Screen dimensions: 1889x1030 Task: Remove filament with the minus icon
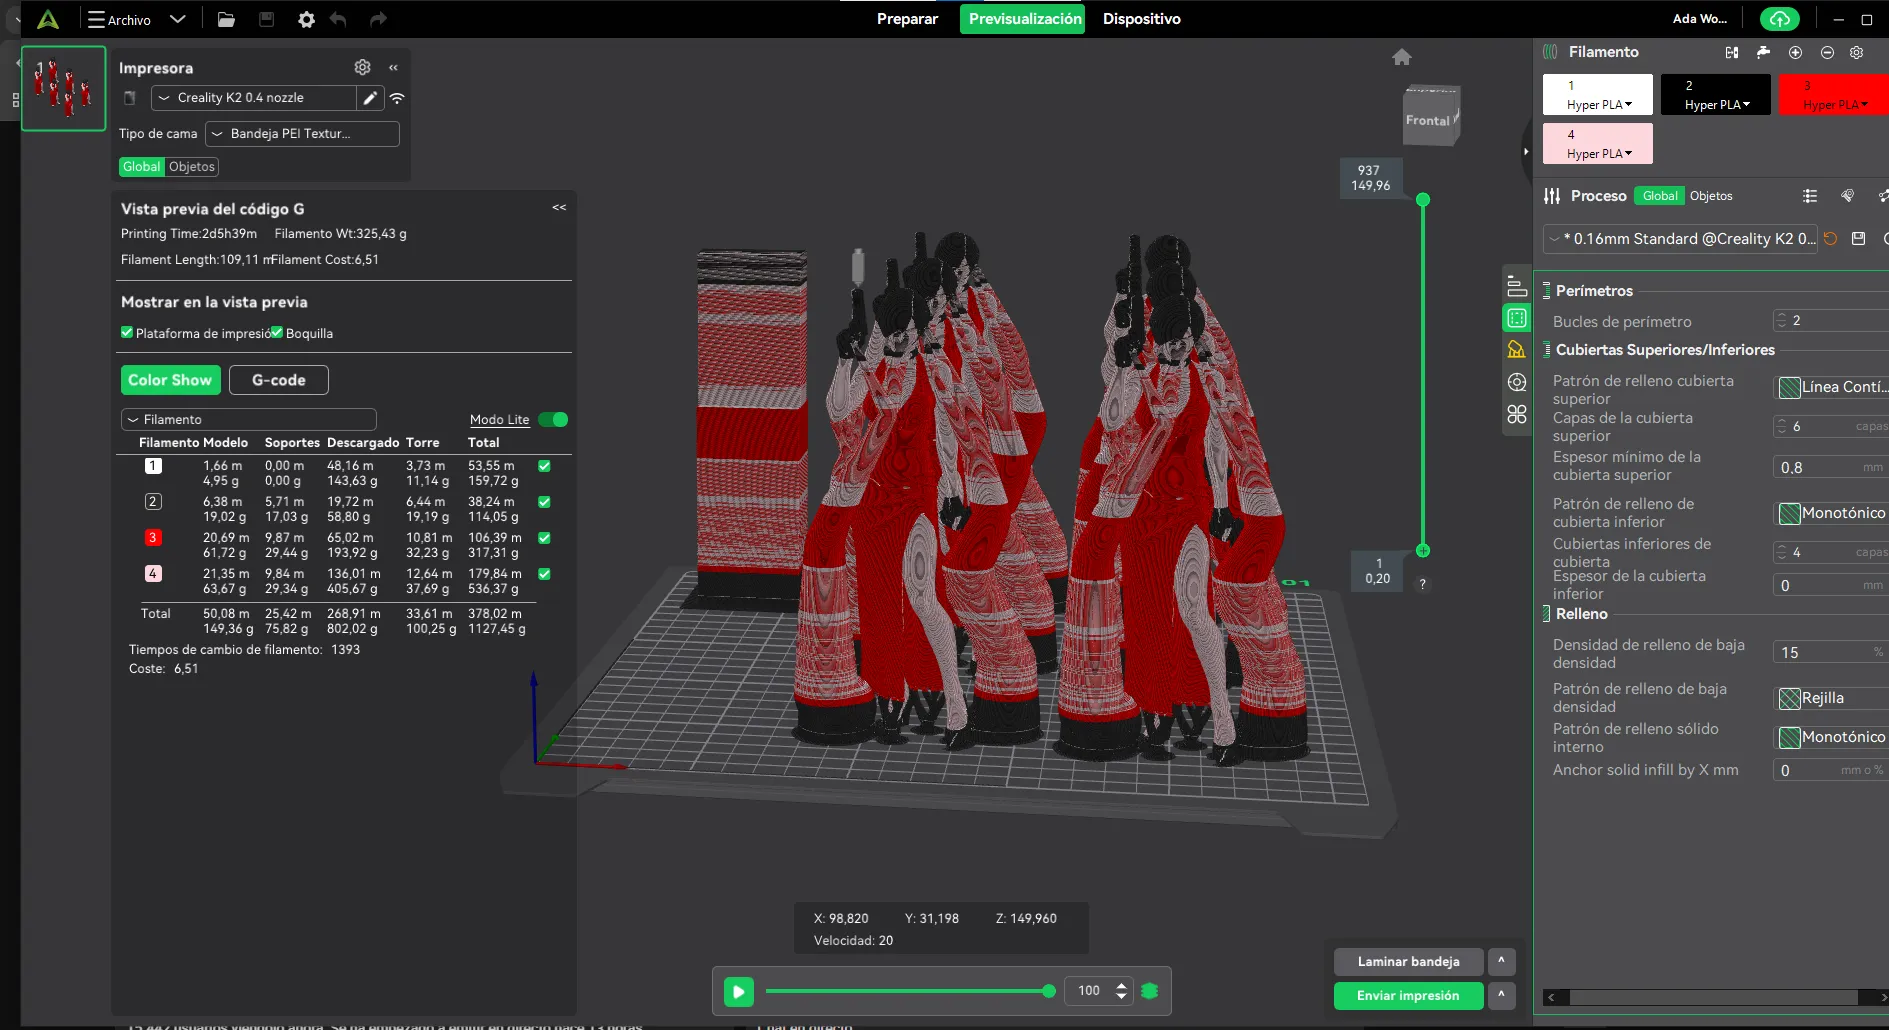point(1827,52)
